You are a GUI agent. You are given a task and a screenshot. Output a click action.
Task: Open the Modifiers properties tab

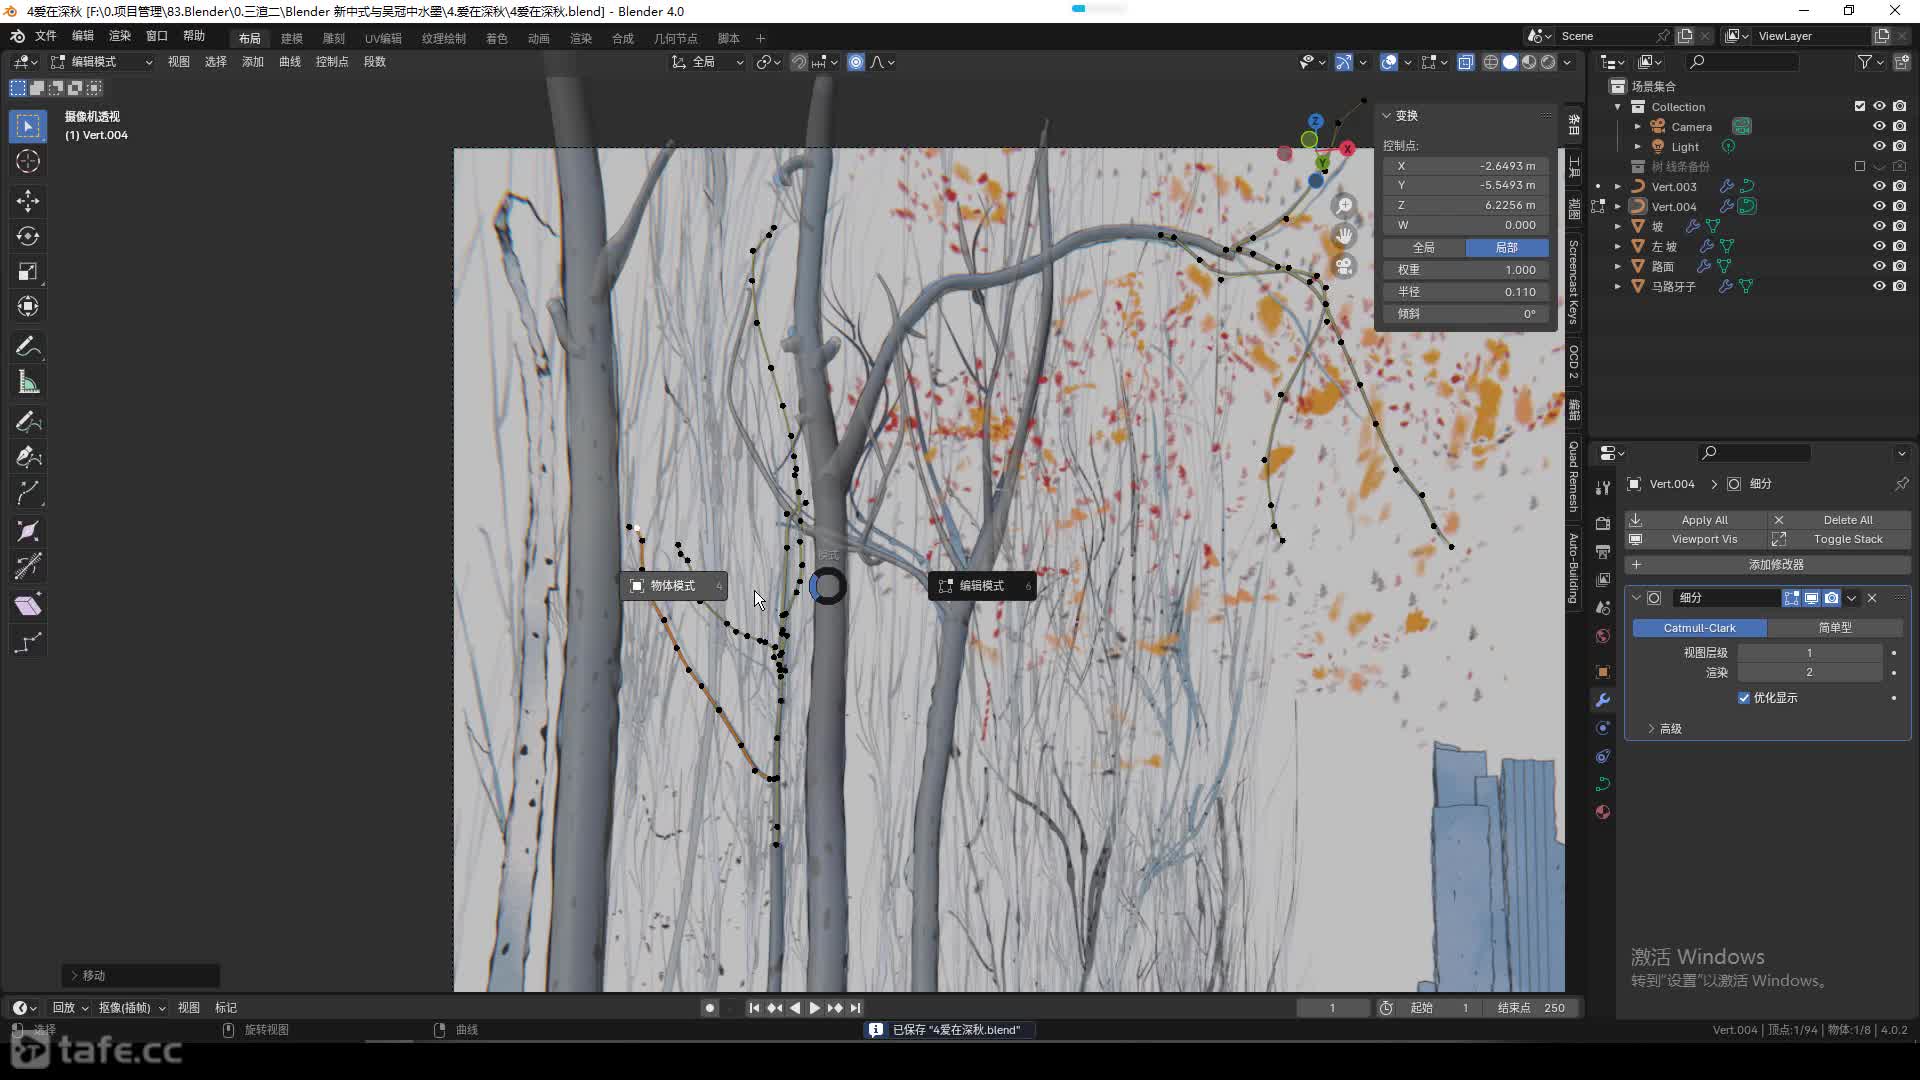coord(1603,700)
